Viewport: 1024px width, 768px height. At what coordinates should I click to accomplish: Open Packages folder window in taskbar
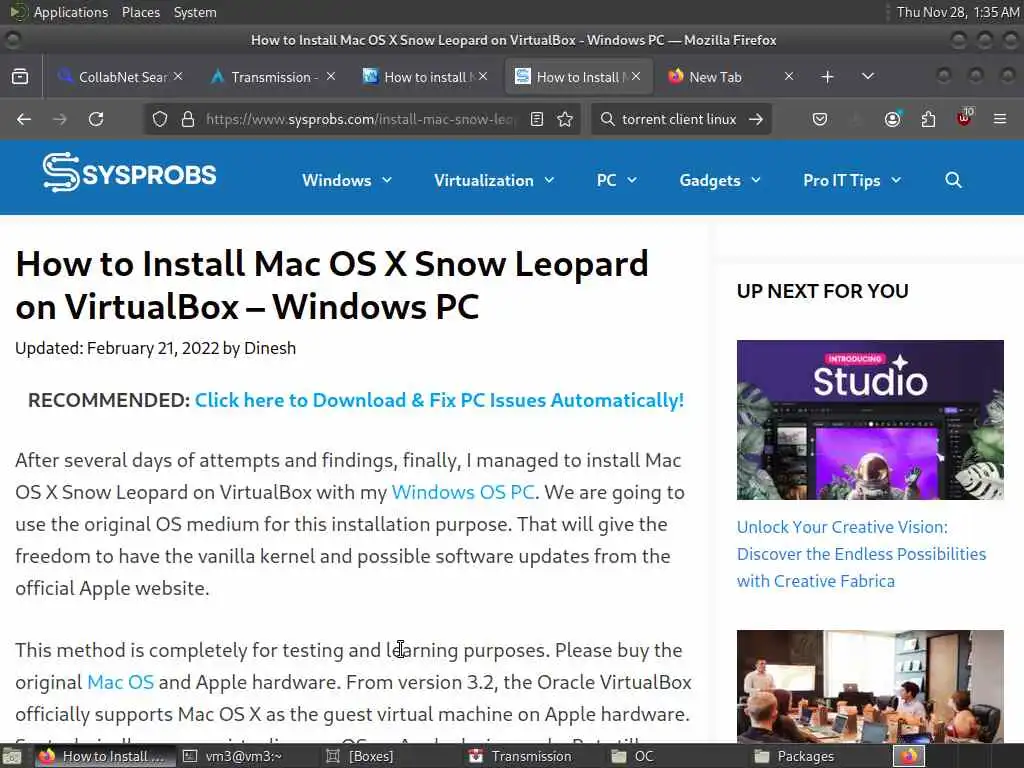805,756
